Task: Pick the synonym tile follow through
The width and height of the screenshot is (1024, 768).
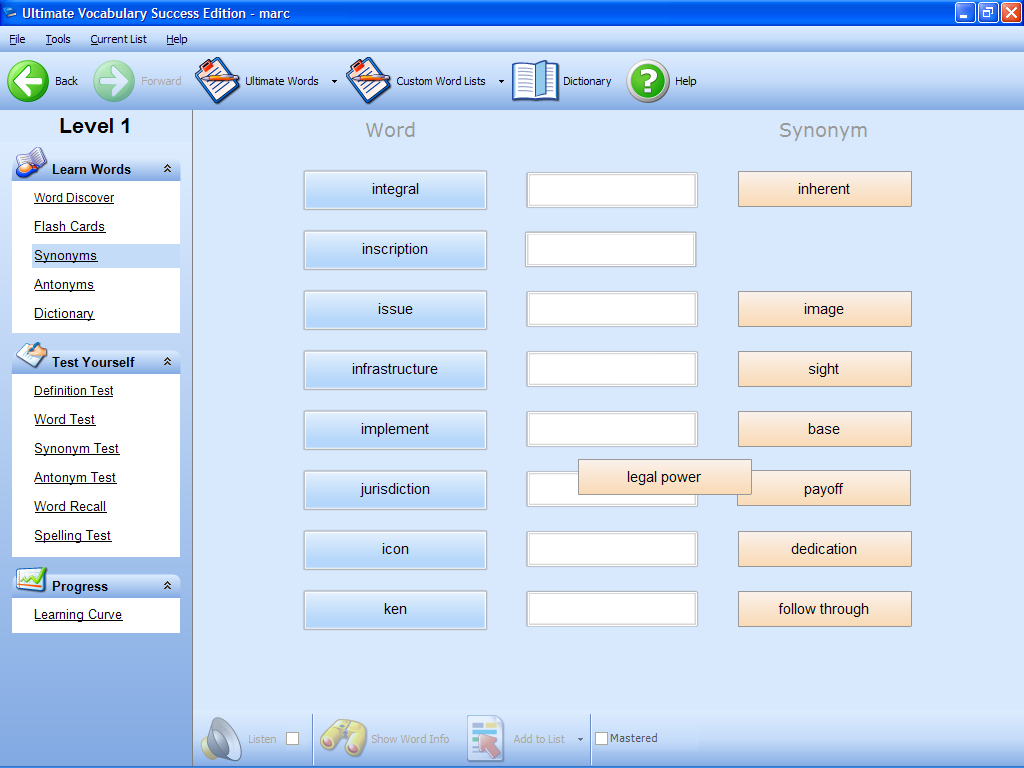Action: 825,609
